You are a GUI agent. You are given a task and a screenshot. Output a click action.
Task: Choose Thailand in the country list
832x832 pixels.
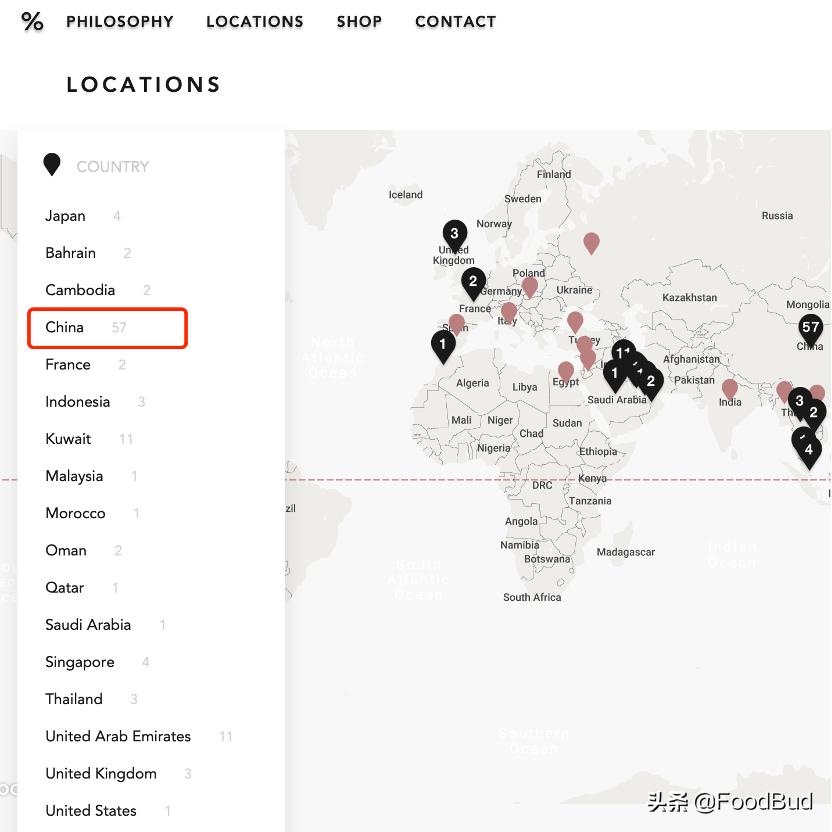point(74,699)
